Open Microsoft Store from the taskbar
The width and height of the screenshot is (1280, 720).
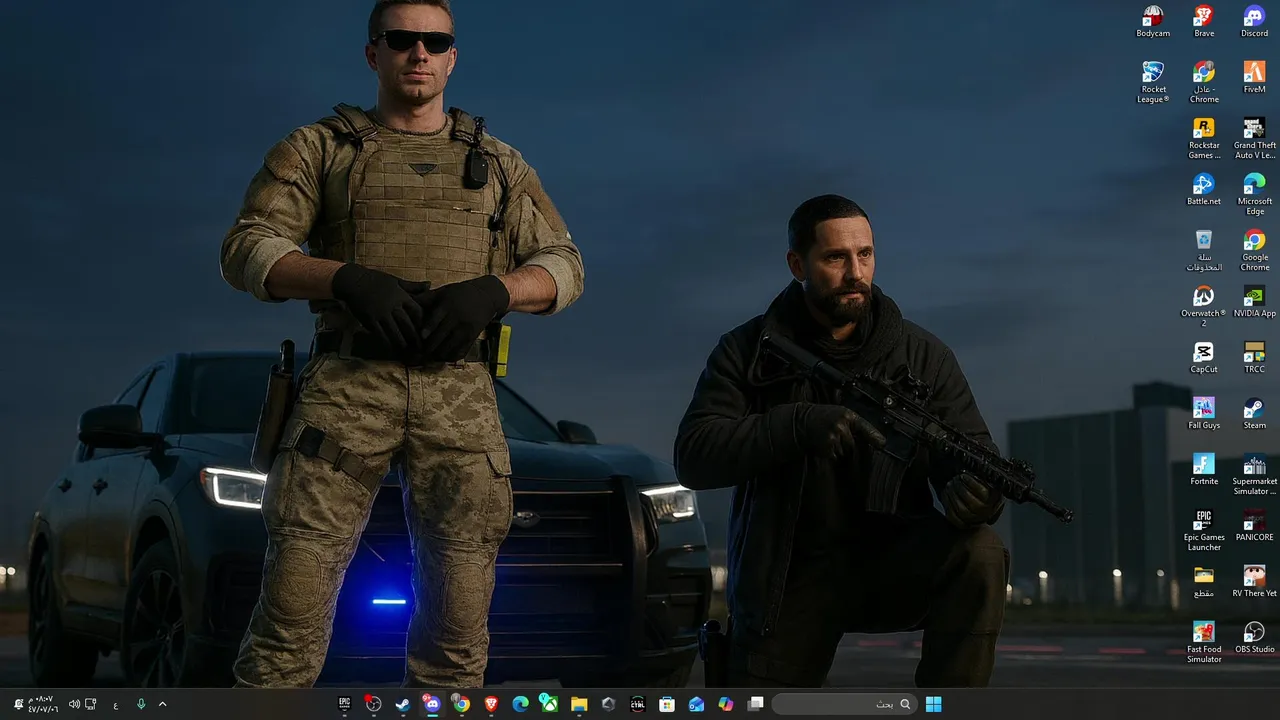tap(667, 704)
